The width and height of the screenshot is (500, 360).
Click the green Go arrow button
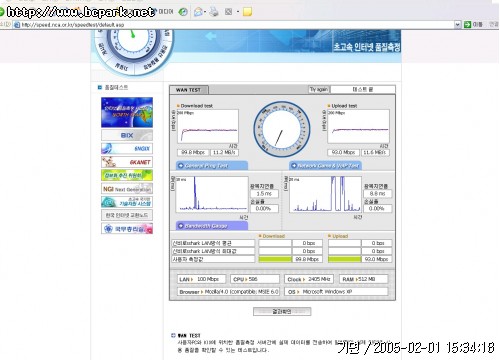[x=467, y=24]
